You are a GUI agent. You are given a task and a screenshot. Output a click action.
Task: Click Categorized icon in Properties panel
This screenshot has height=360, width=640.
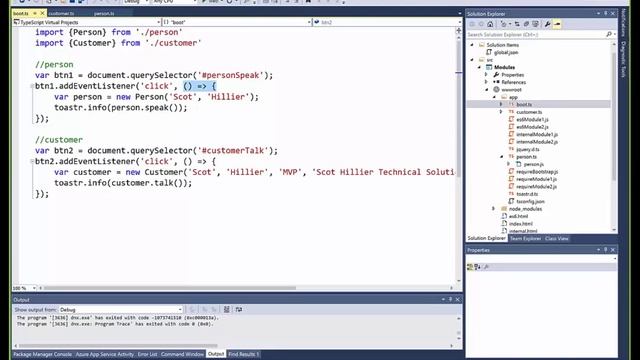click(x=470, y=267)
